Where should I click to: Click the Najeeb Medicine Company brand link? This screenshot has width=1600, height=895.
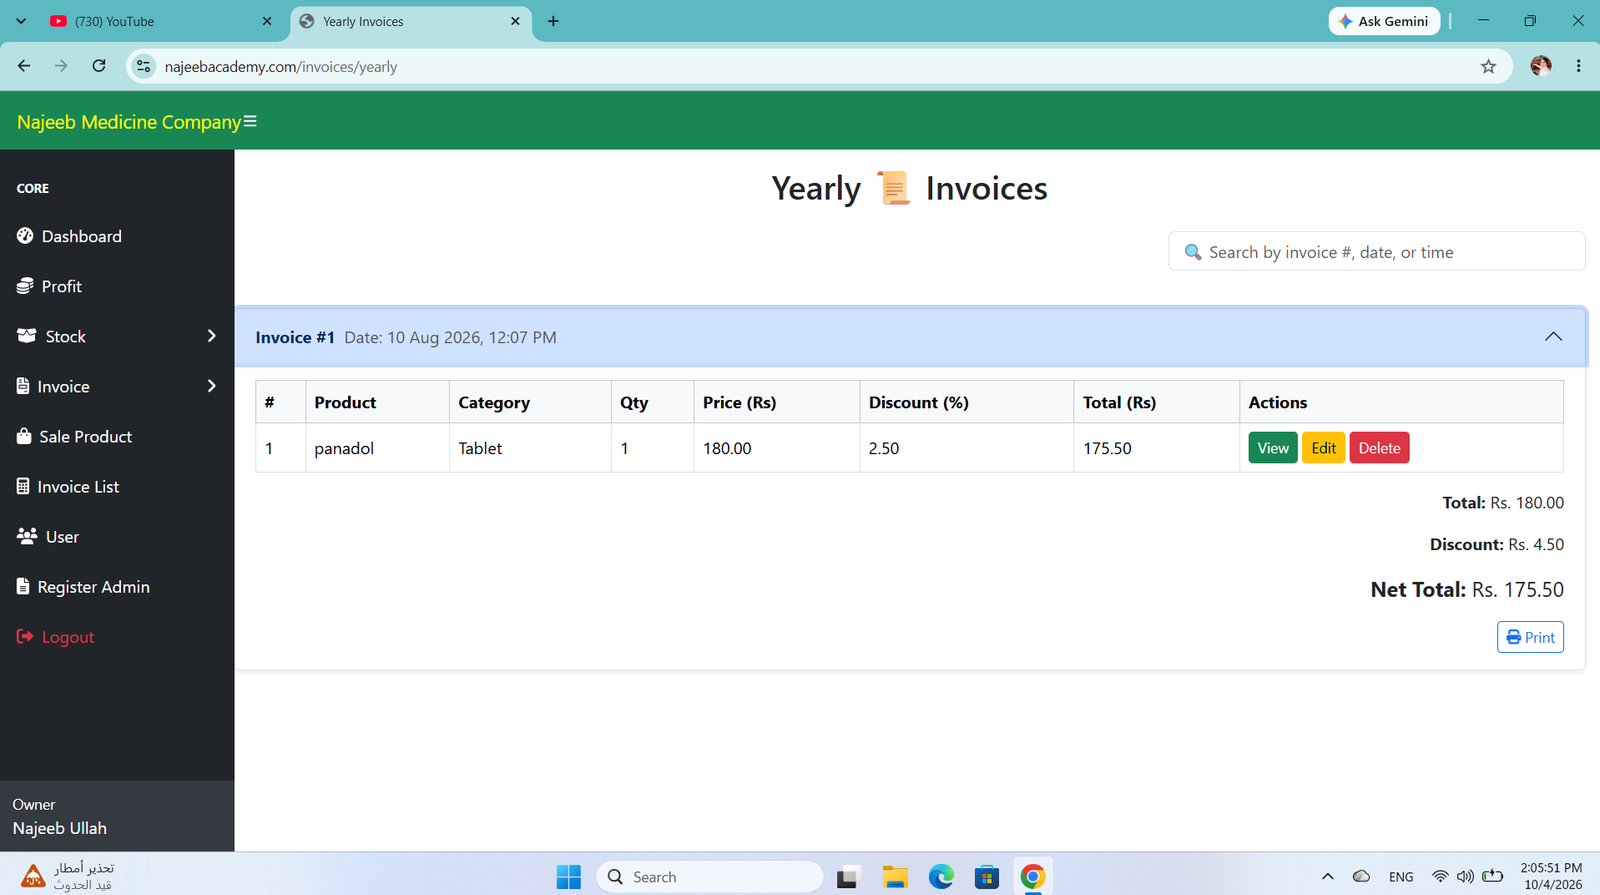click(x=129, y=122)
